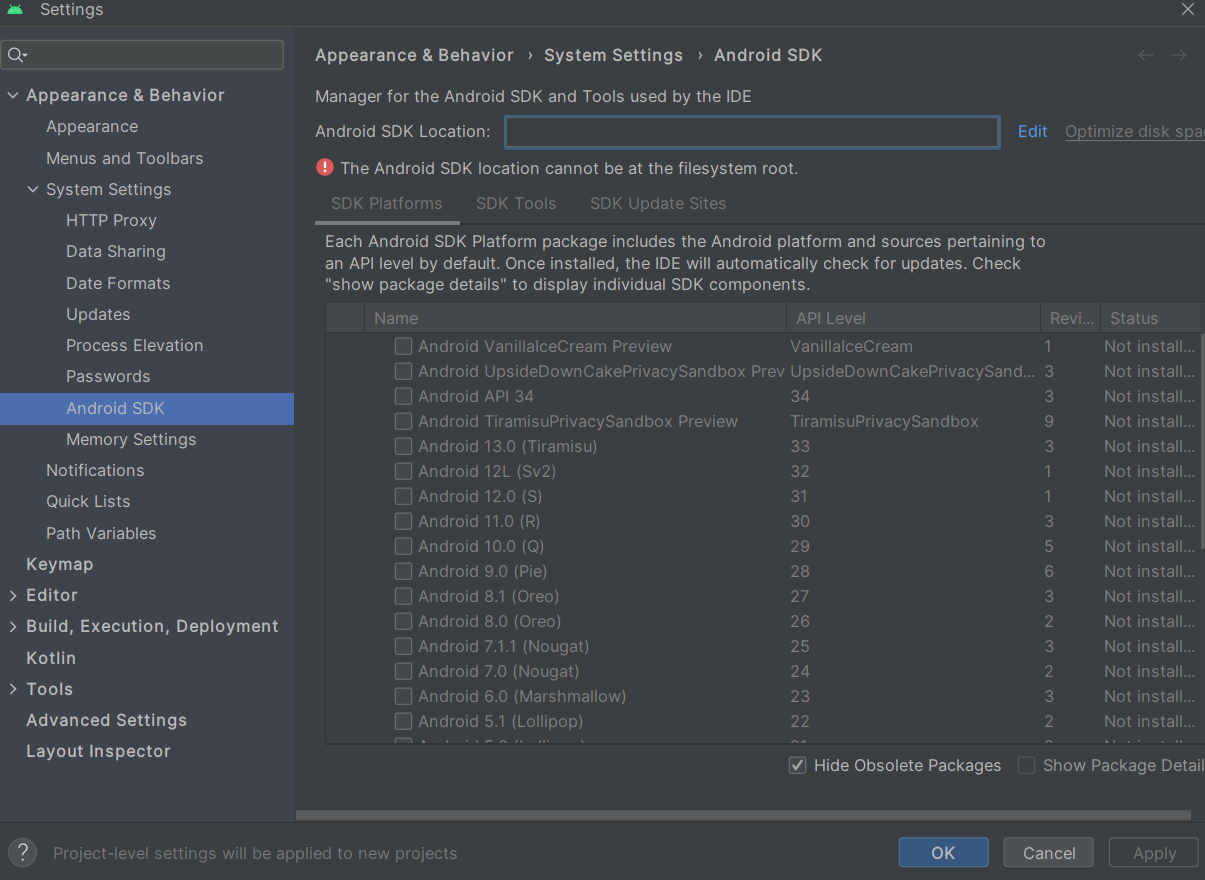
Task: Click the Android logo in title bar
Action: (x=15, y=10)
